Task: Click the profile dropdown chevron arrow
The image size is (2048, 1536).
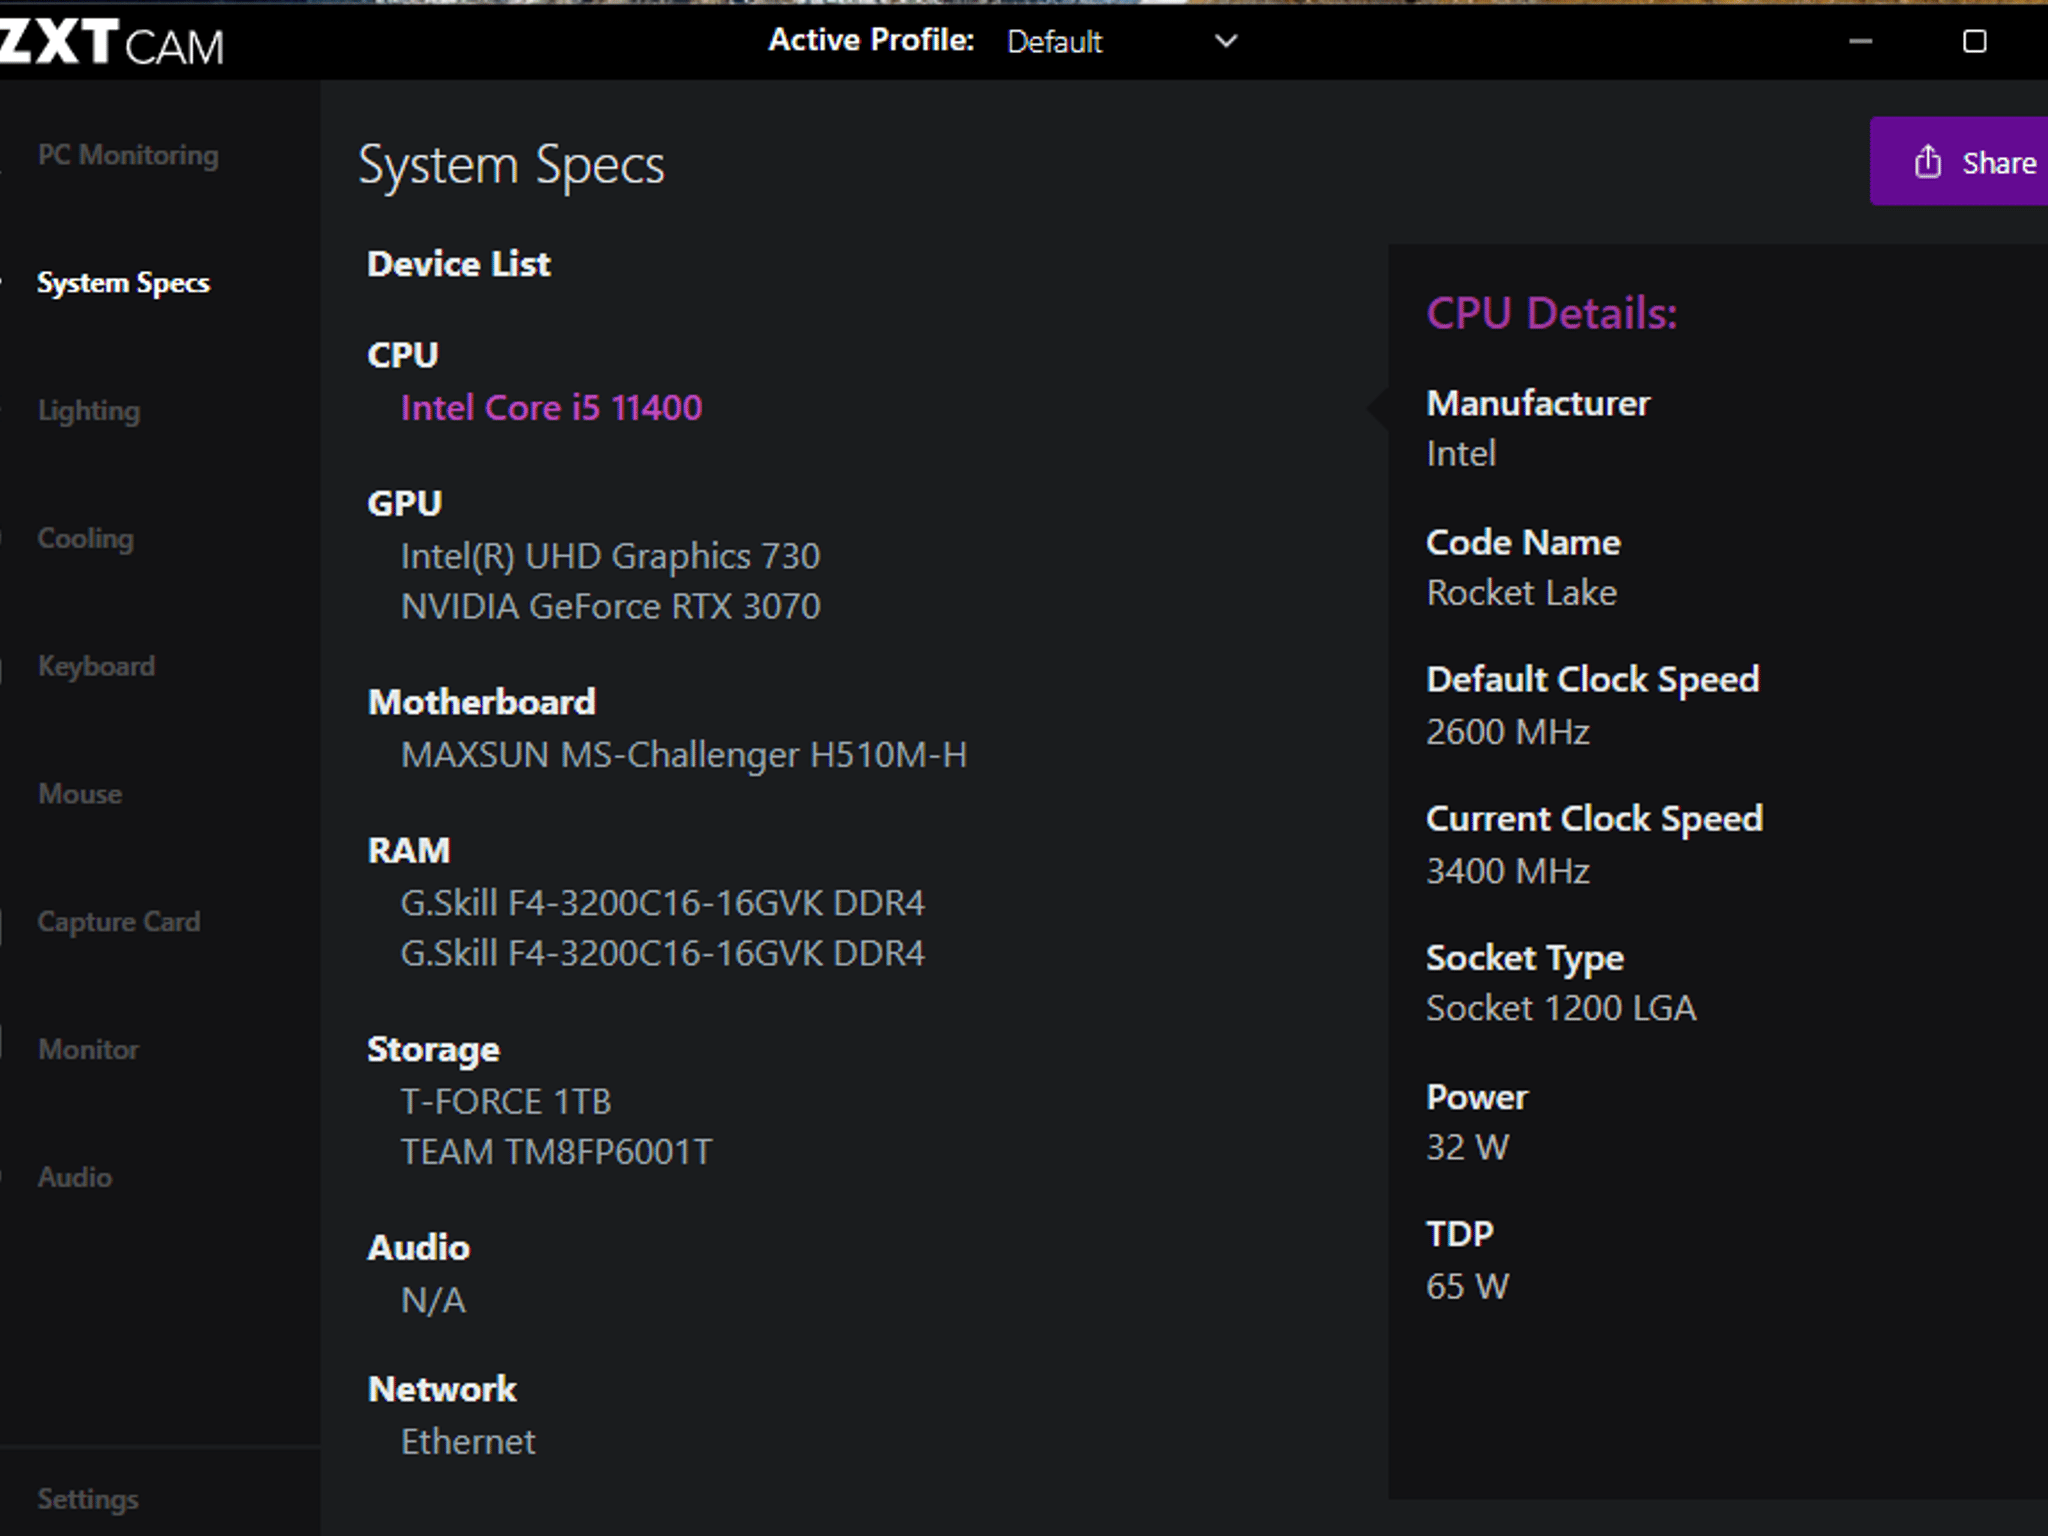Action: click(x=1226, y=41)
